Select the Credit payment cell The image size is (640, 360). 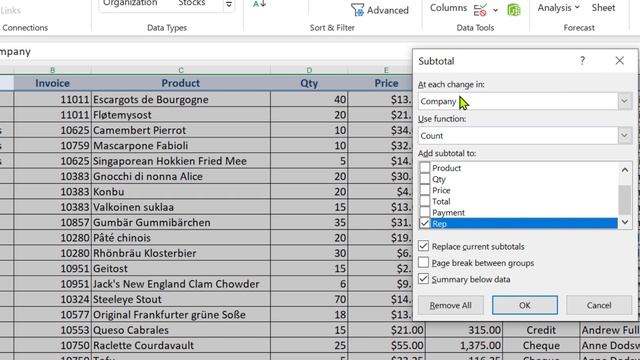pos(541,330)
